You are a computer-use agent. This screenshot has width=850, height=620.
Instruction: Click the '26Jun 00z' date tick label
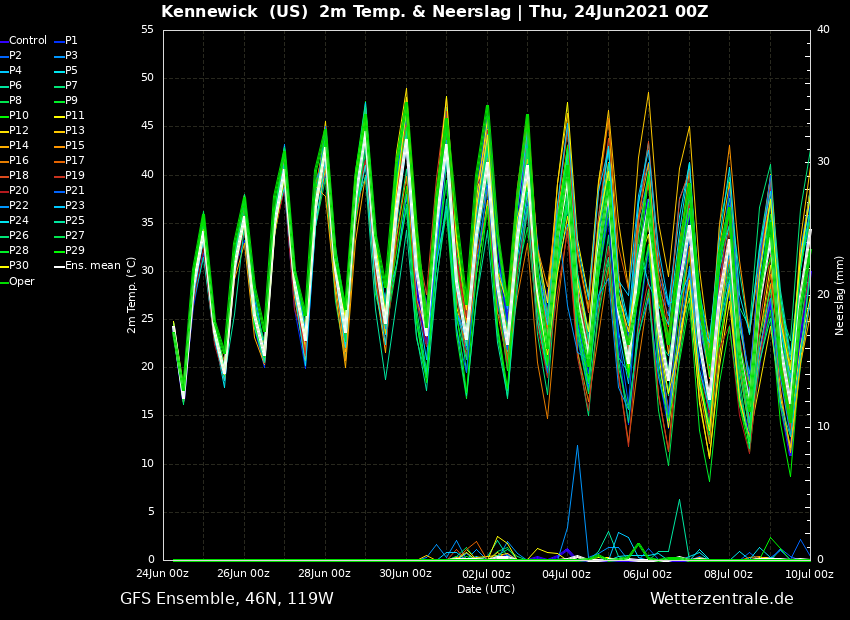pyautogui.click(x=243, y=574)
